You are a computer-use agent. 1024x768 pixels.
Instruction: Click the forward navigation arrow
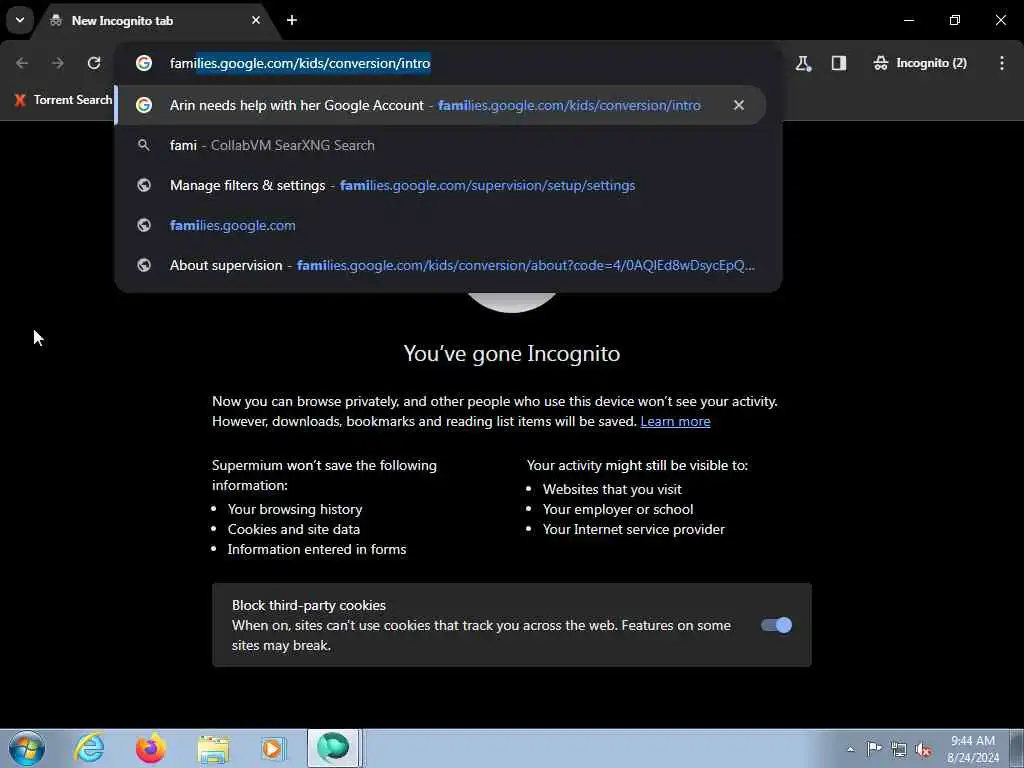57,63
